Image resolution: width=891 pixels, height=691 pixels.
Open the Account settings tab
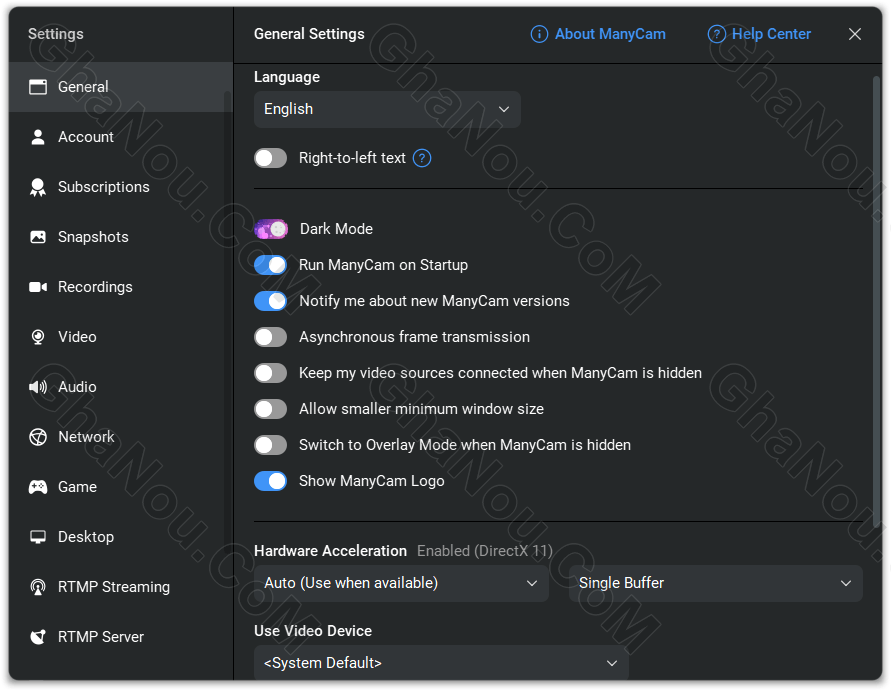[86, 137]
